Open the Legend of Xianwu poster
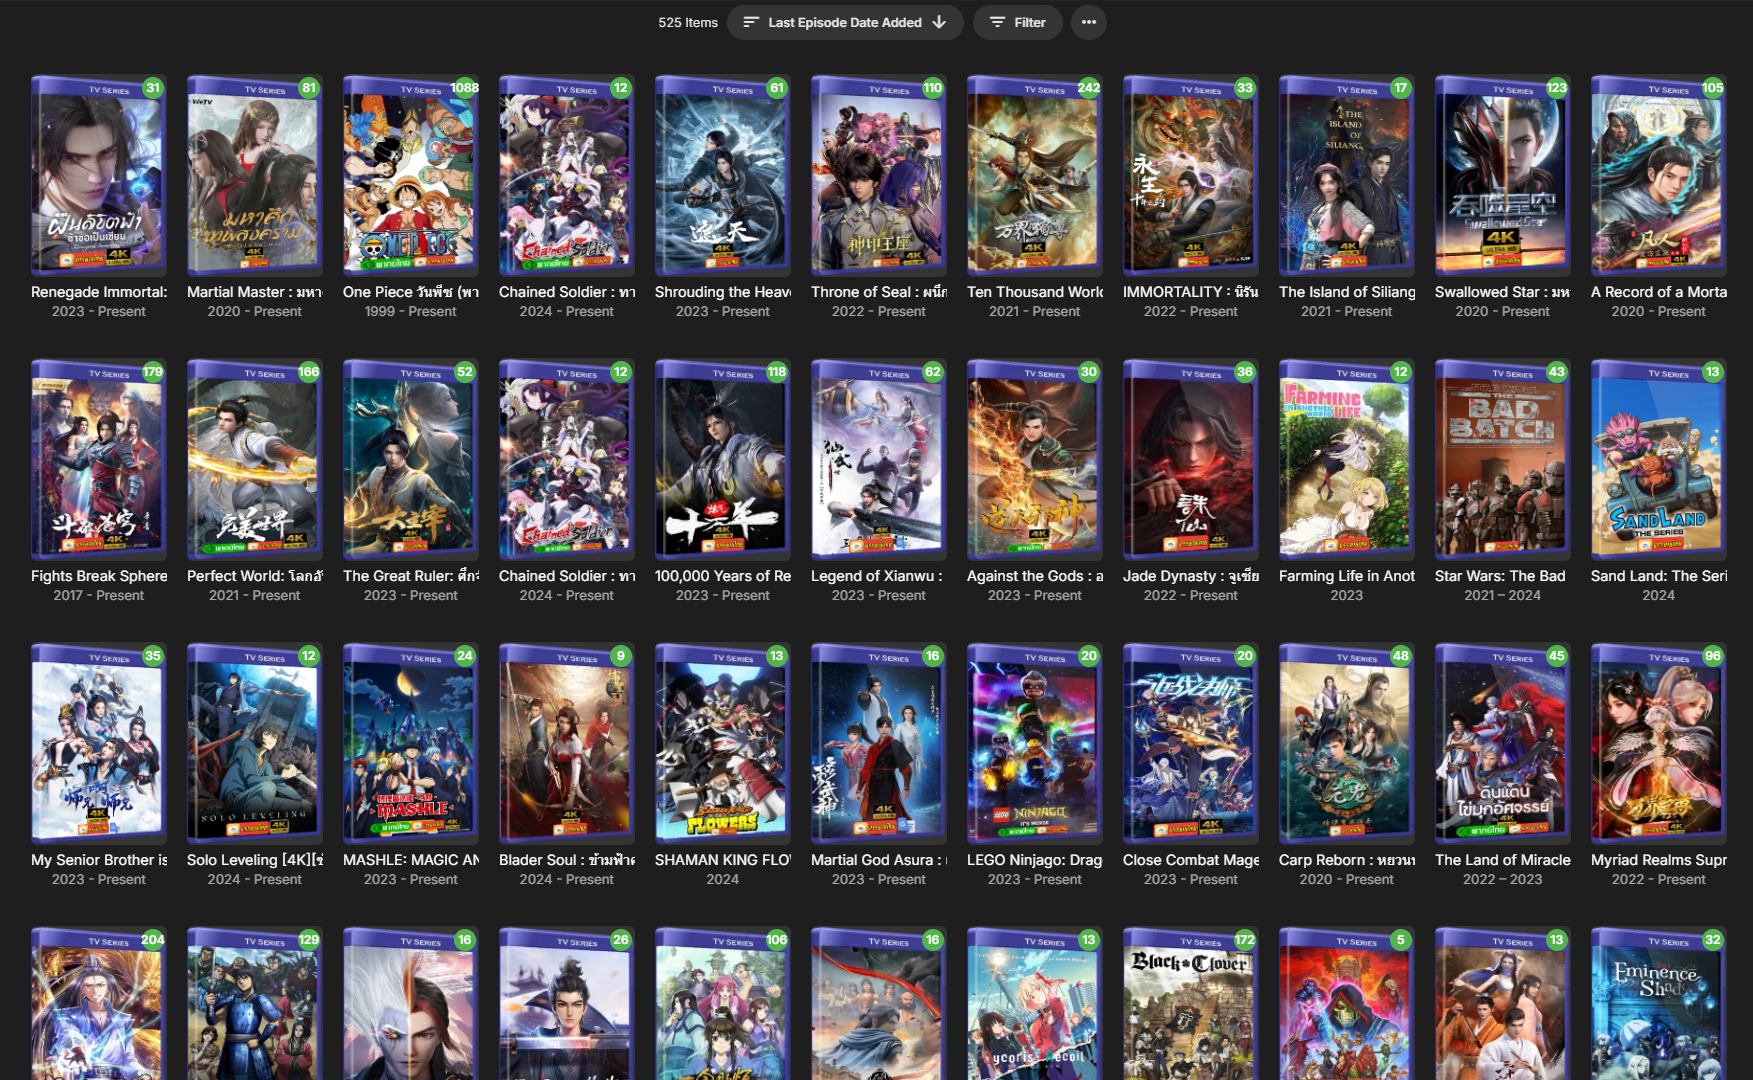The width and height of the screenshot is (1753, 1080). (878, 460)
